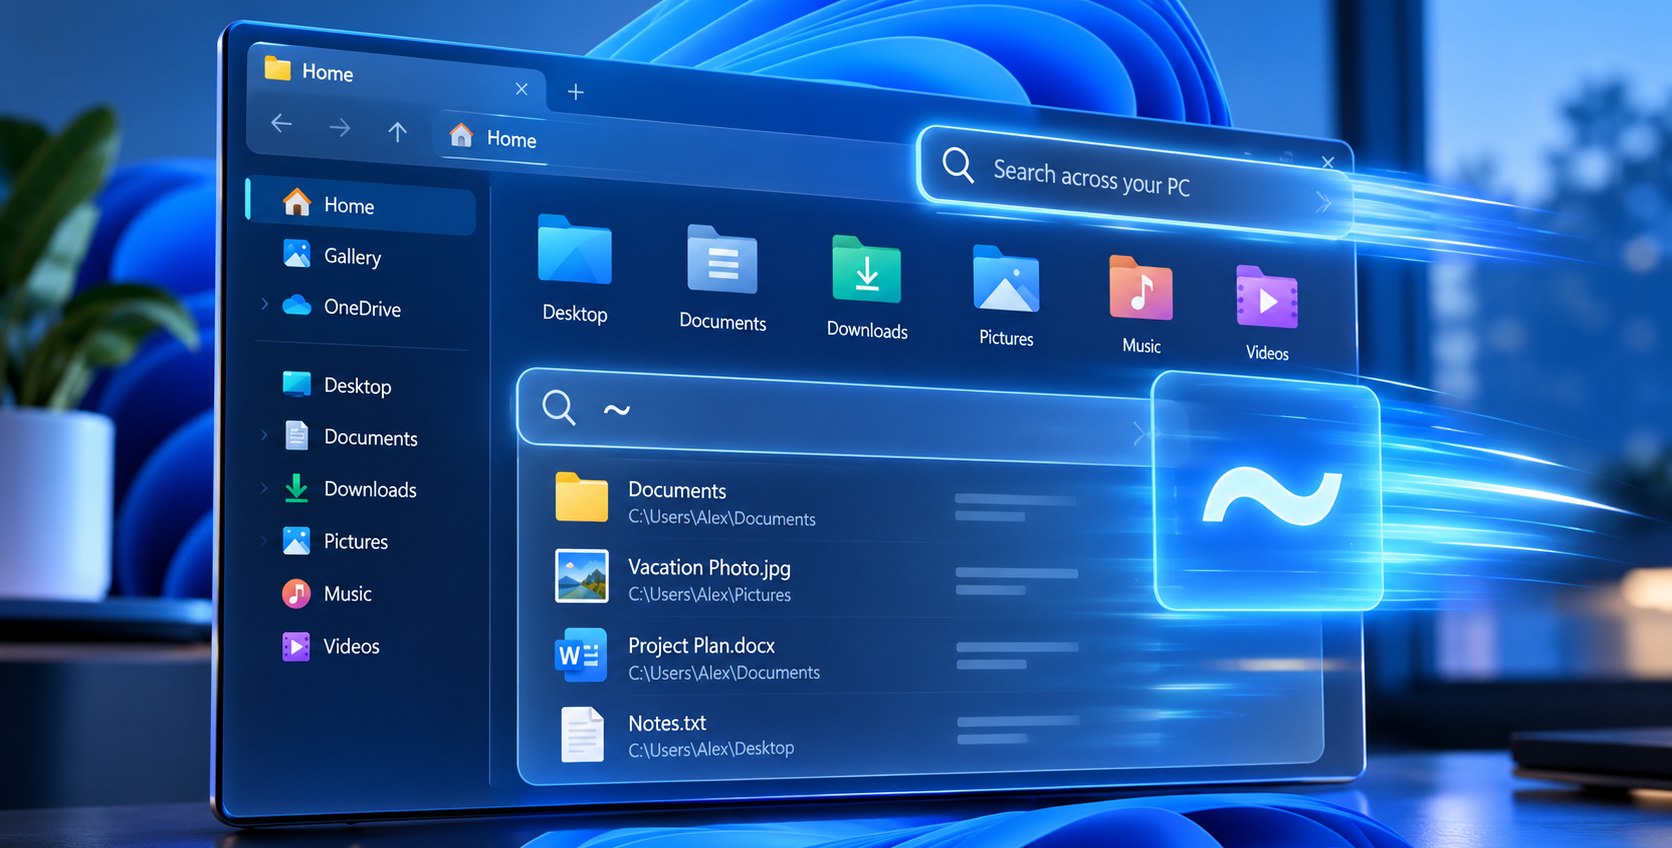
Task: Click the Forward navigation arrow
Action: tap(340, 127)
